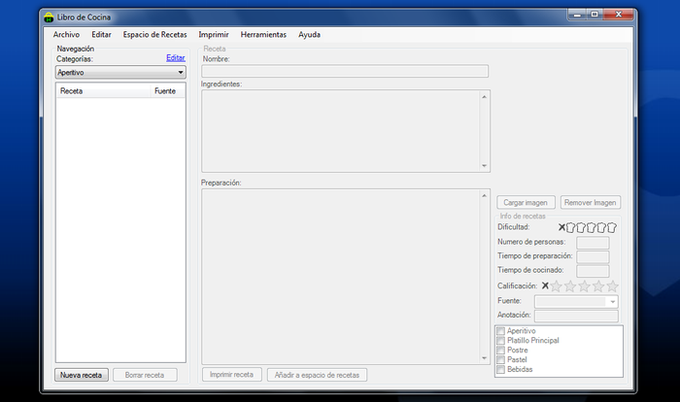The image size is (680, 402).
Task: Open the Herramientas menu
Action: coord(263,35)
